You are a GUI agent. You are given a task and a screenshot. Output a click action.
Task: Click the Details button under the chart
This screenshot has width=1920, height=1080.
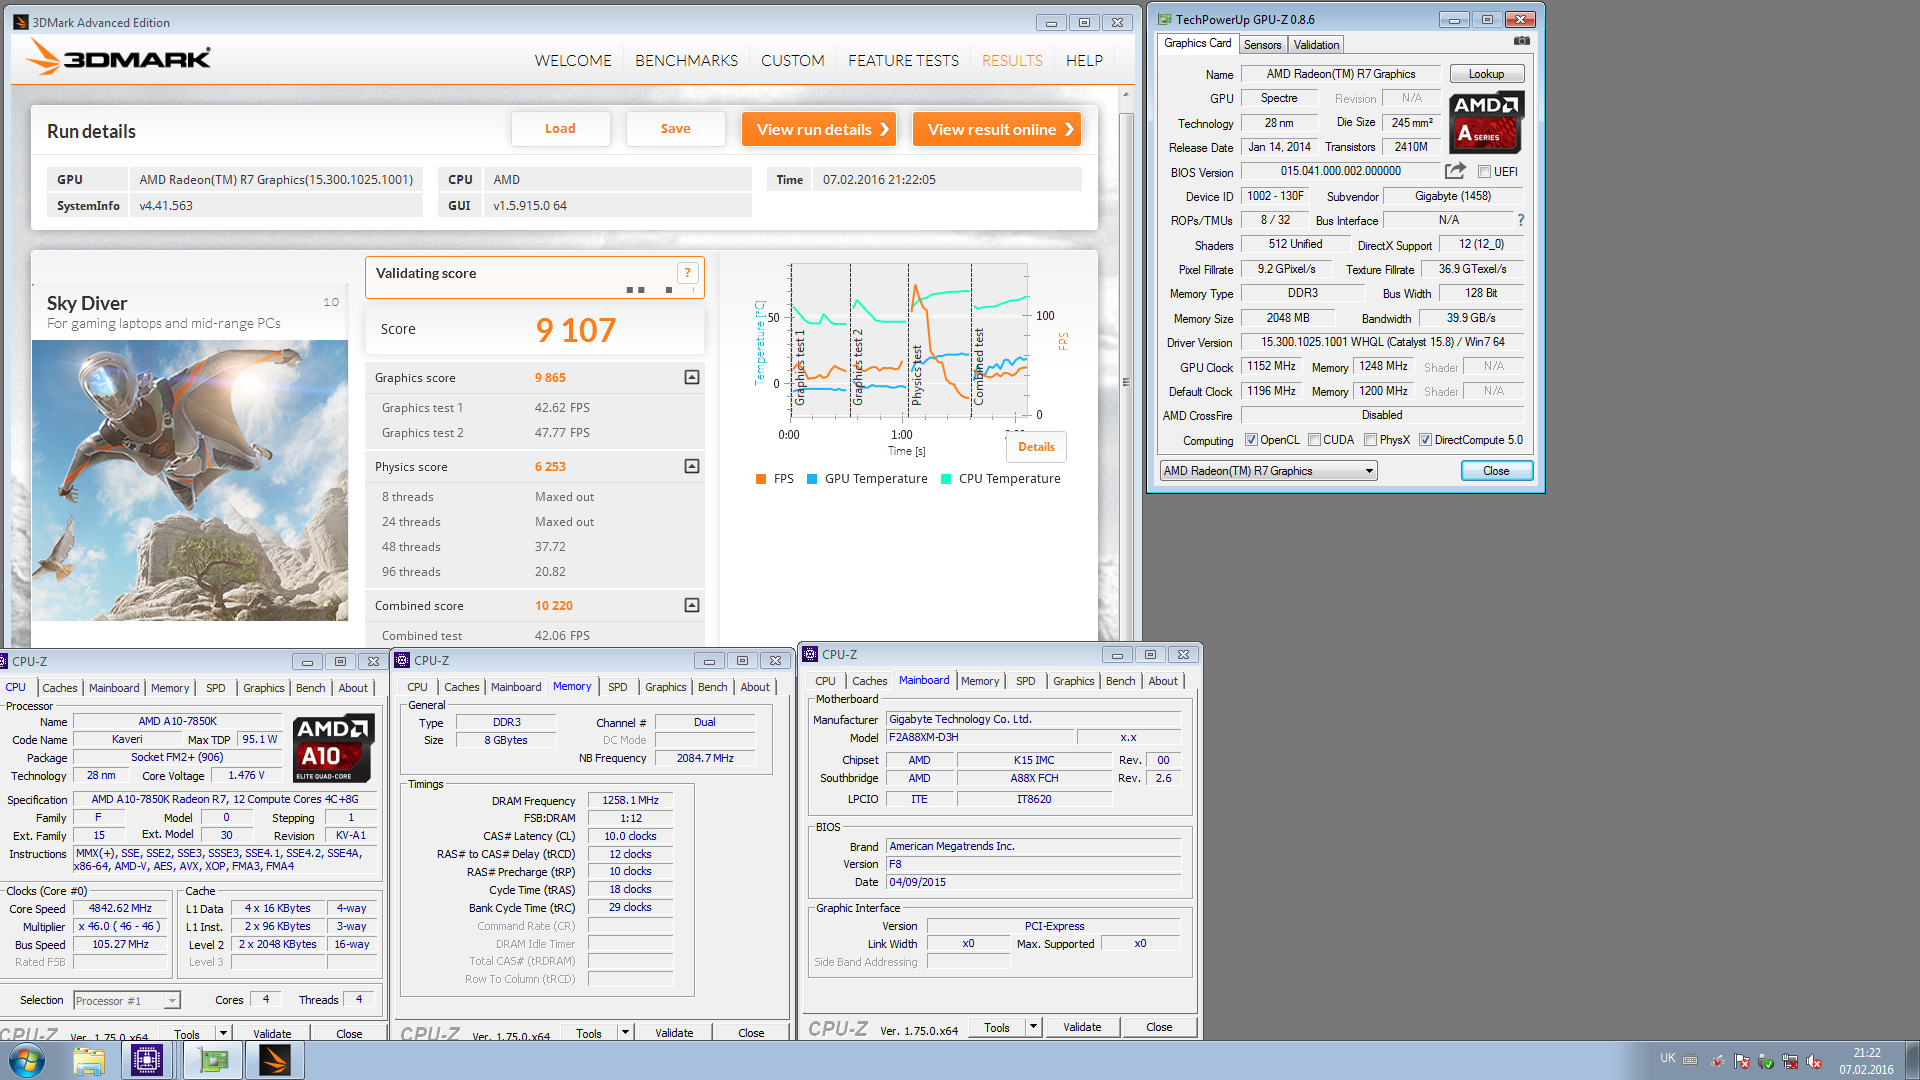(1036, 447)
